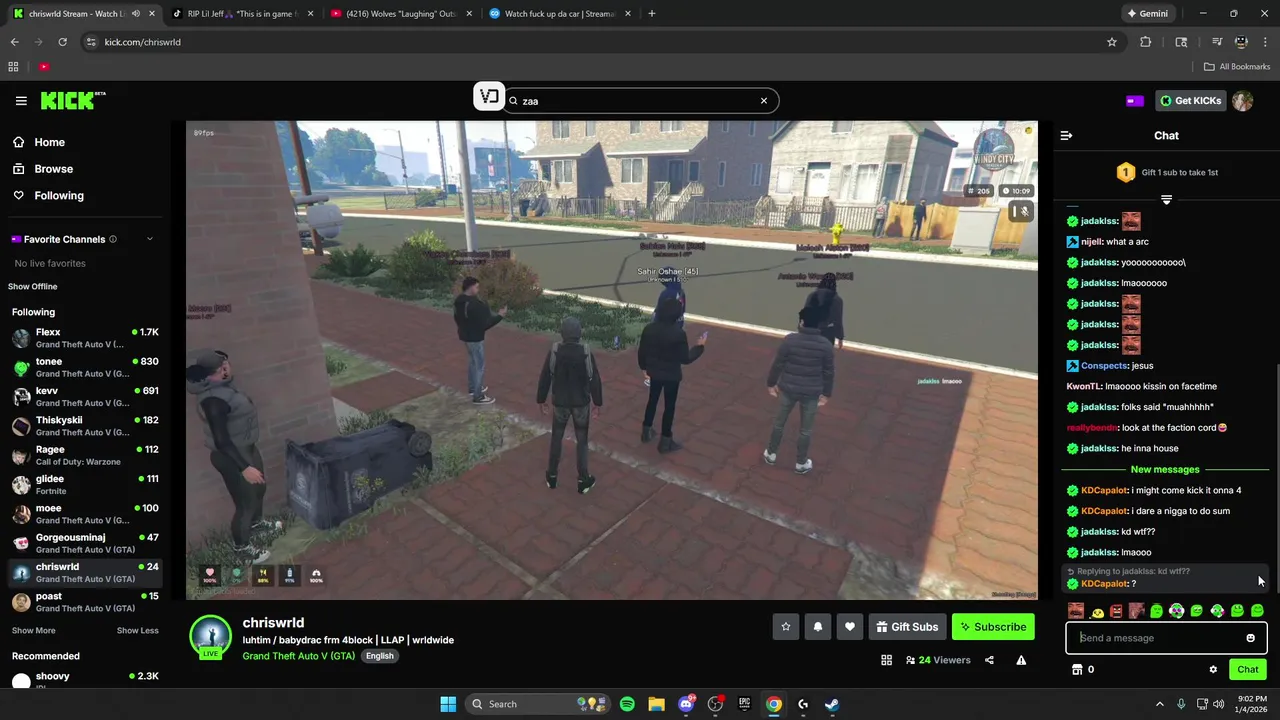The image size is (1280, 720).
Task: Open shoovy recommended channel
Action: [x=84, y=680]
